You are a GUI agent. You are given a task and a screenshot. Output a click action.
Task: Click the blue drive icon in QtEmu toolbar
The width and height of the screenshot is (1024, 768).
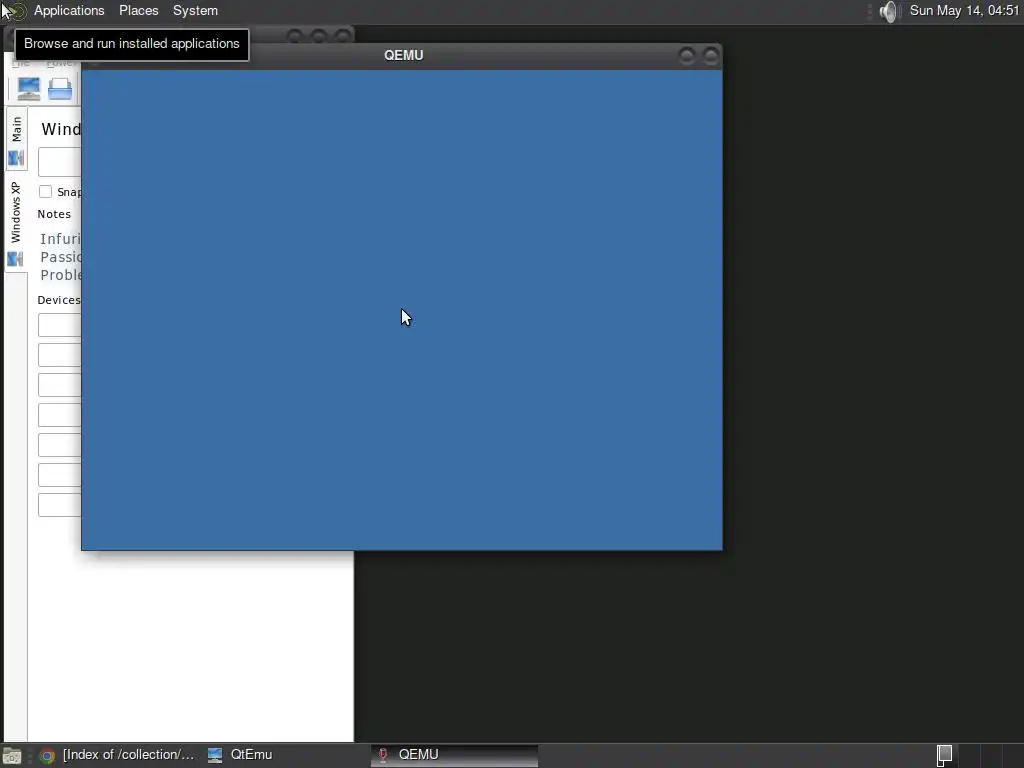point(60,88)
